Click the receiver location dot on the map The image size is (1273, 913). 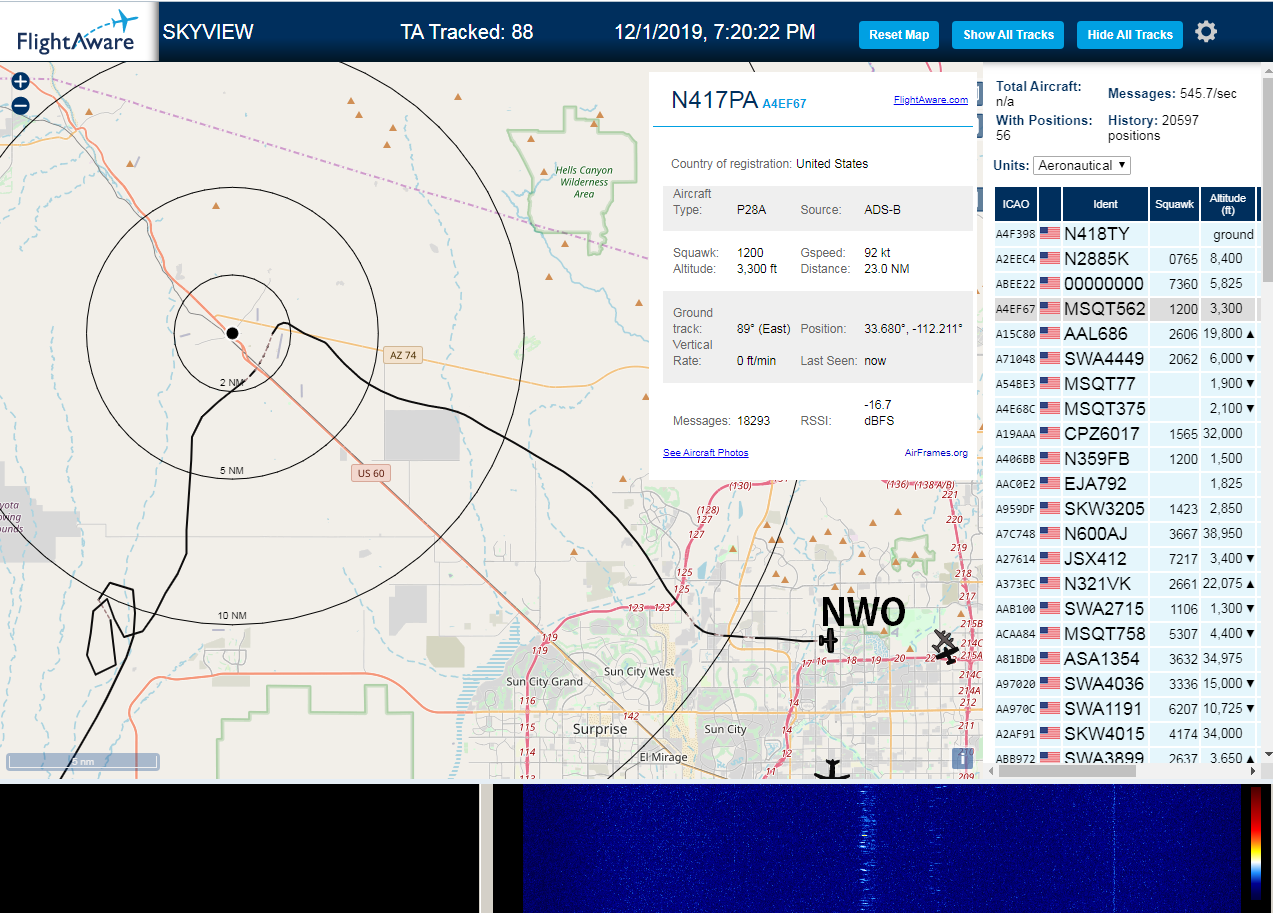point(232,333)
